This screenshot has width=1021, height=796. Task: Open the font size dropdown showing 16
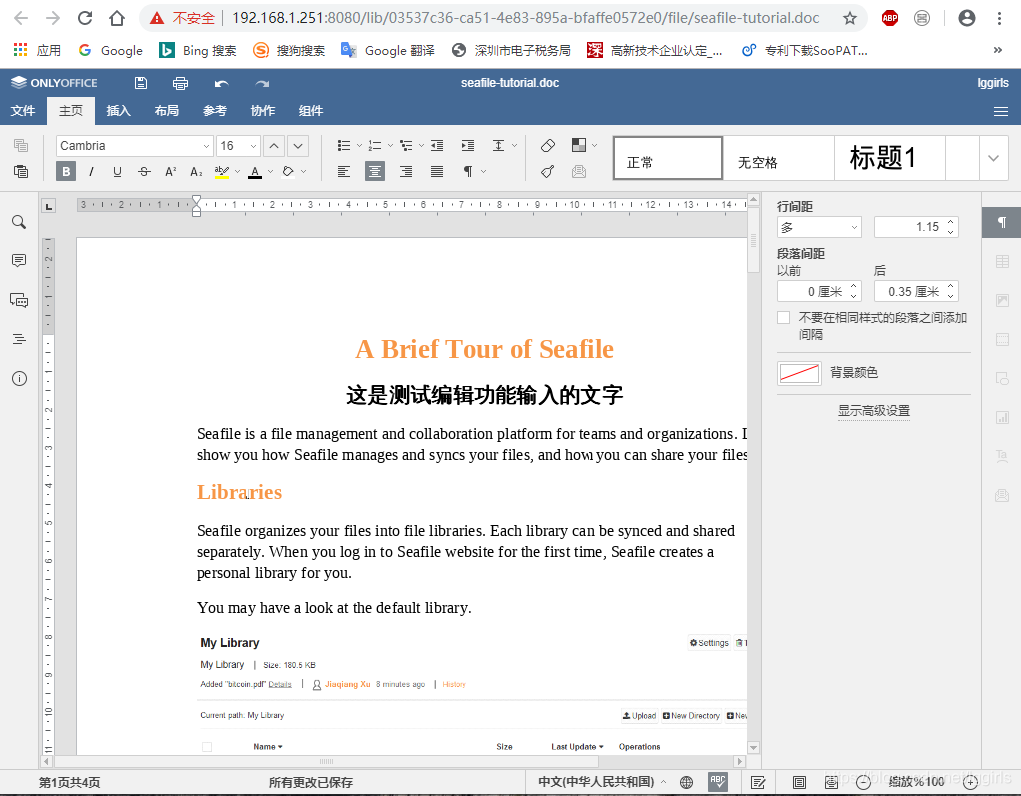click(x=253, y=146)
